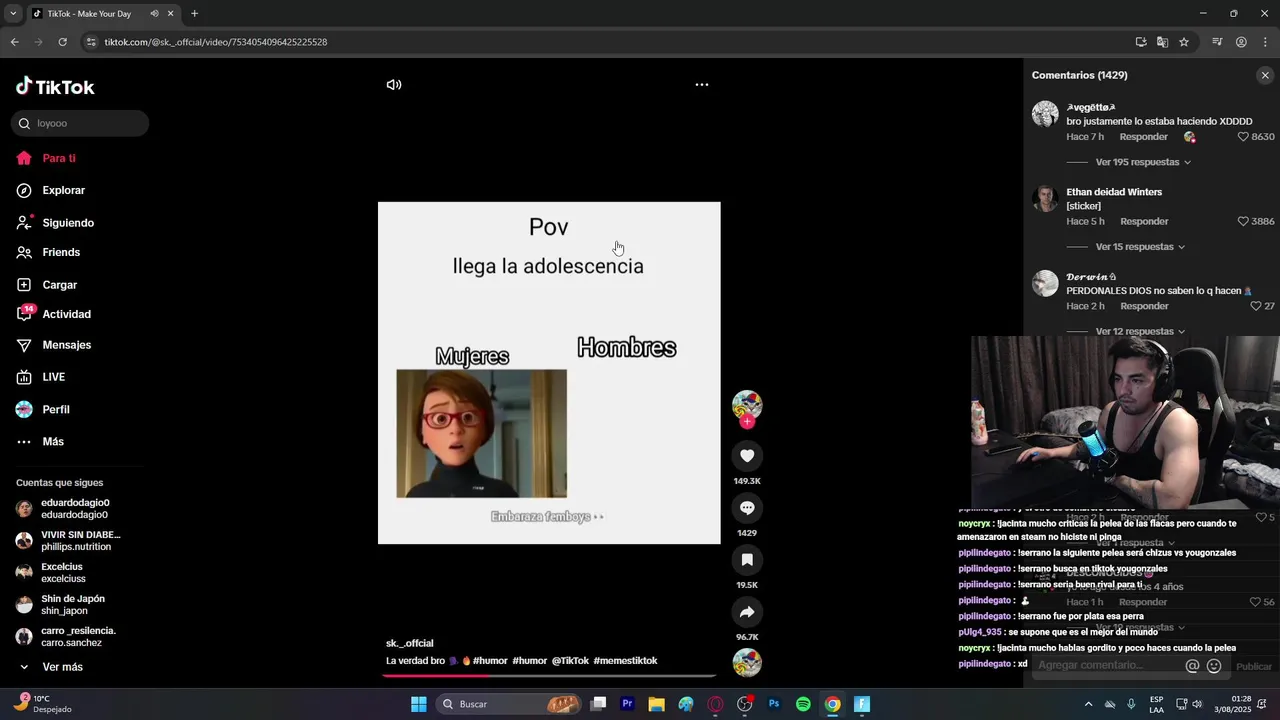Click the TikTok logo
Screen dimensions: 1280x720
click(x=55, y=87)
